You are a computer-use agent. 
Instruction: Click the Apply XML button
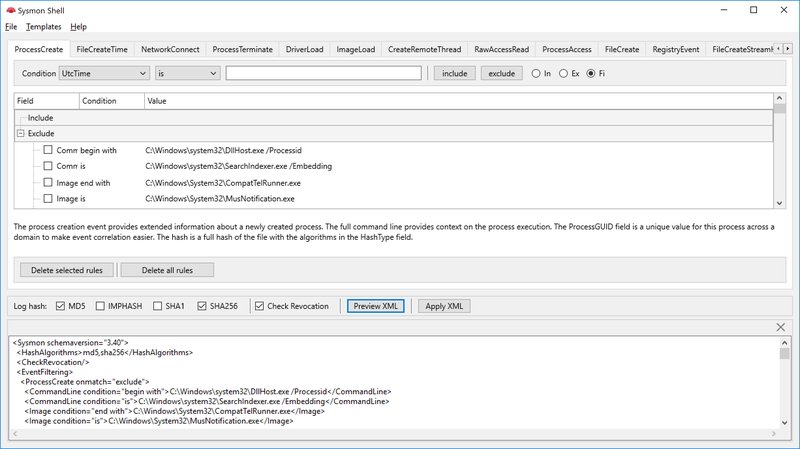coord(444,306)
